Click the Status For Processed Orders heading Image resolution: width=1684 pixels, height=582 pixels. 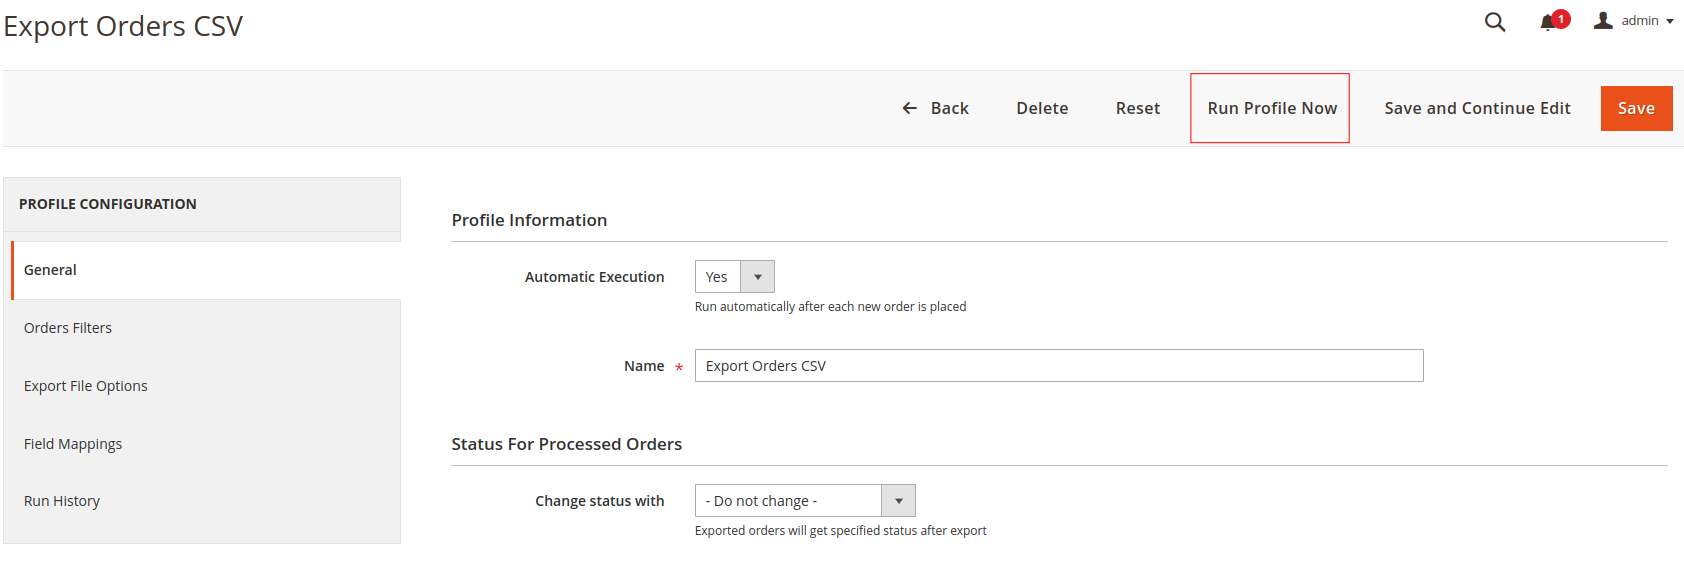coord(566,444)
